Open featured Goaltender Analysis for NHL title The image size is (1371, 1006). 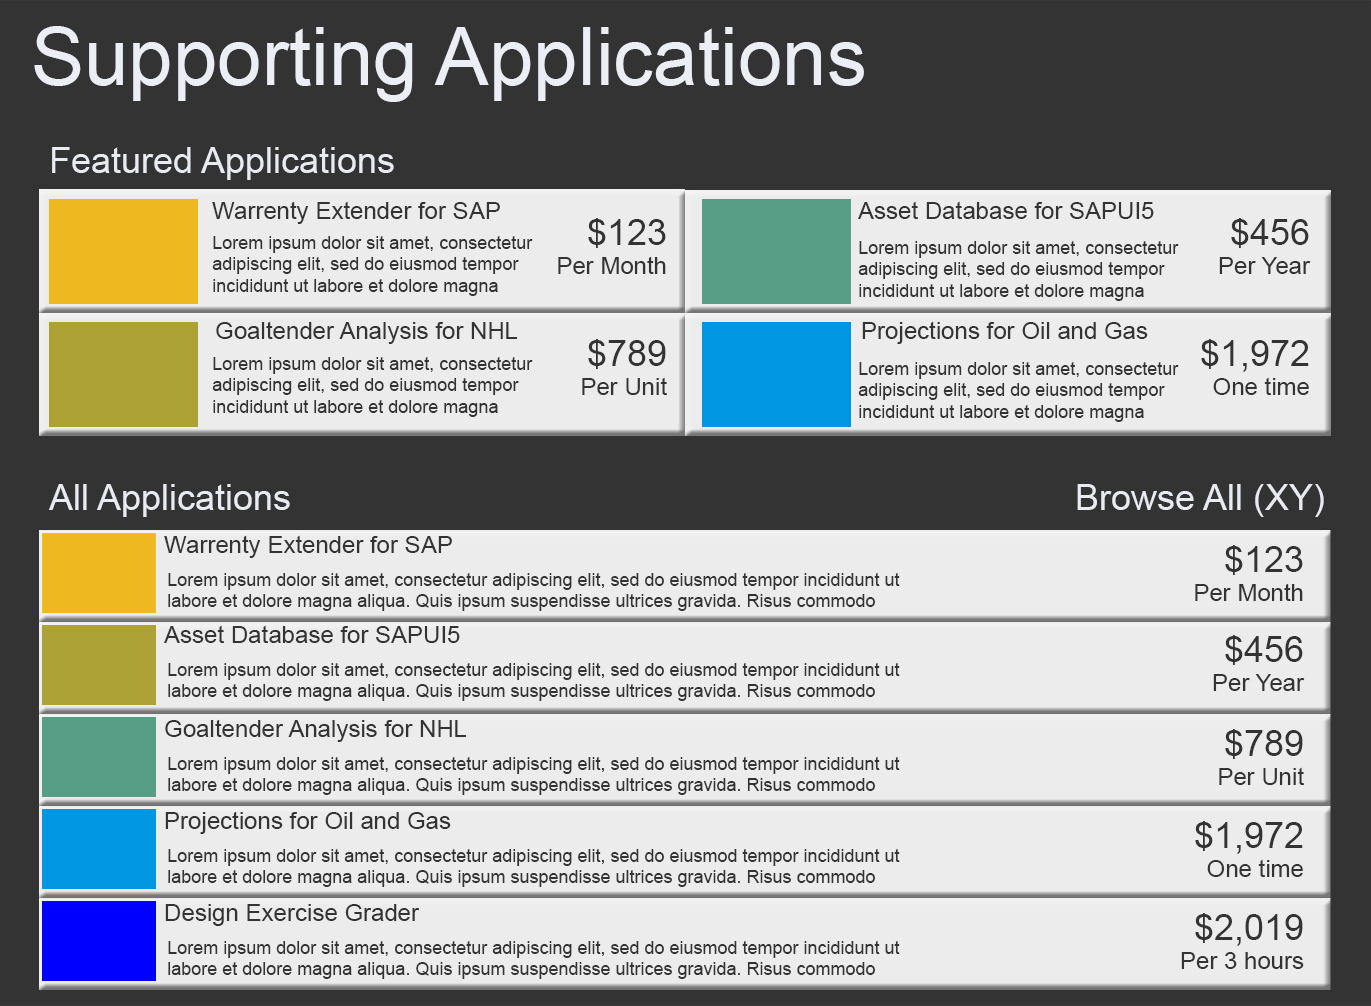[366, 331]
